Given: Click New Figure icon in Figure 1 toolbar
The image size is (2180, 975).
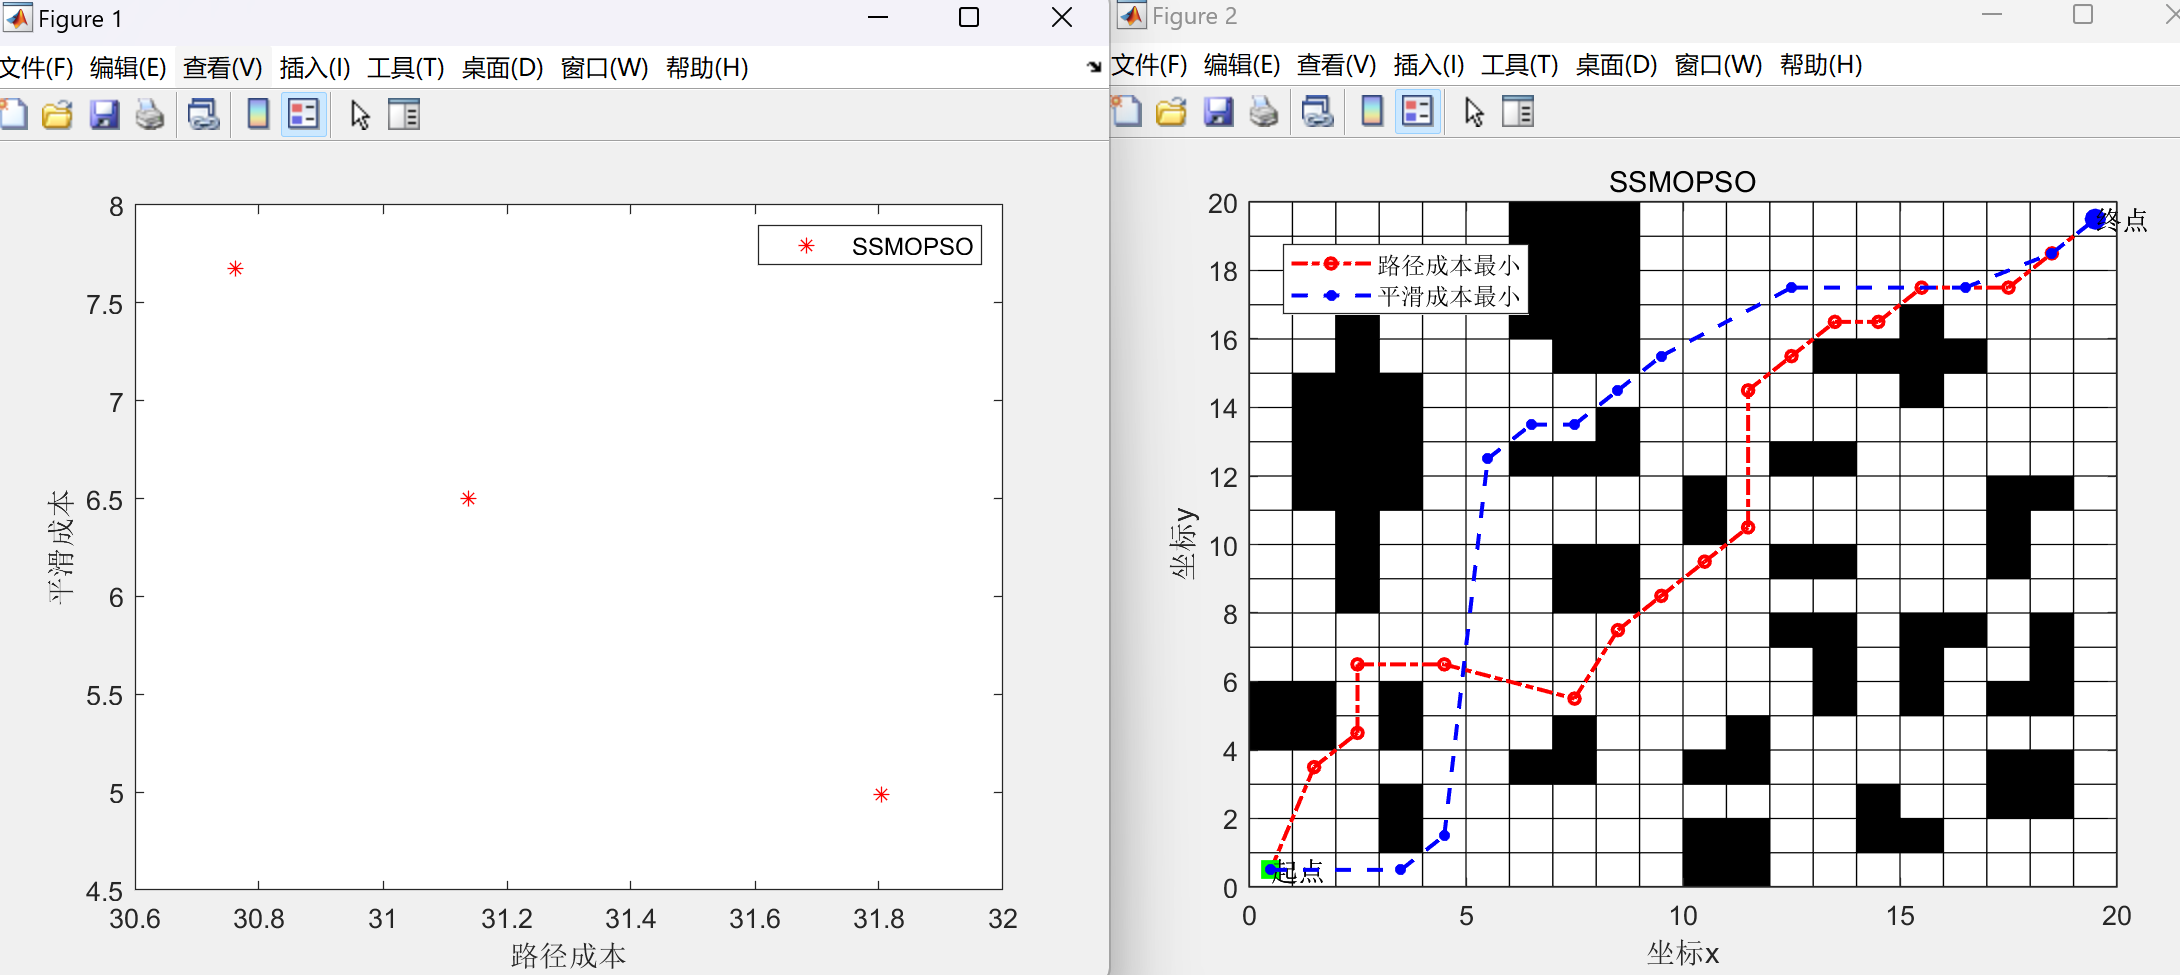Looking at the screenshot, I should (14, 114).
